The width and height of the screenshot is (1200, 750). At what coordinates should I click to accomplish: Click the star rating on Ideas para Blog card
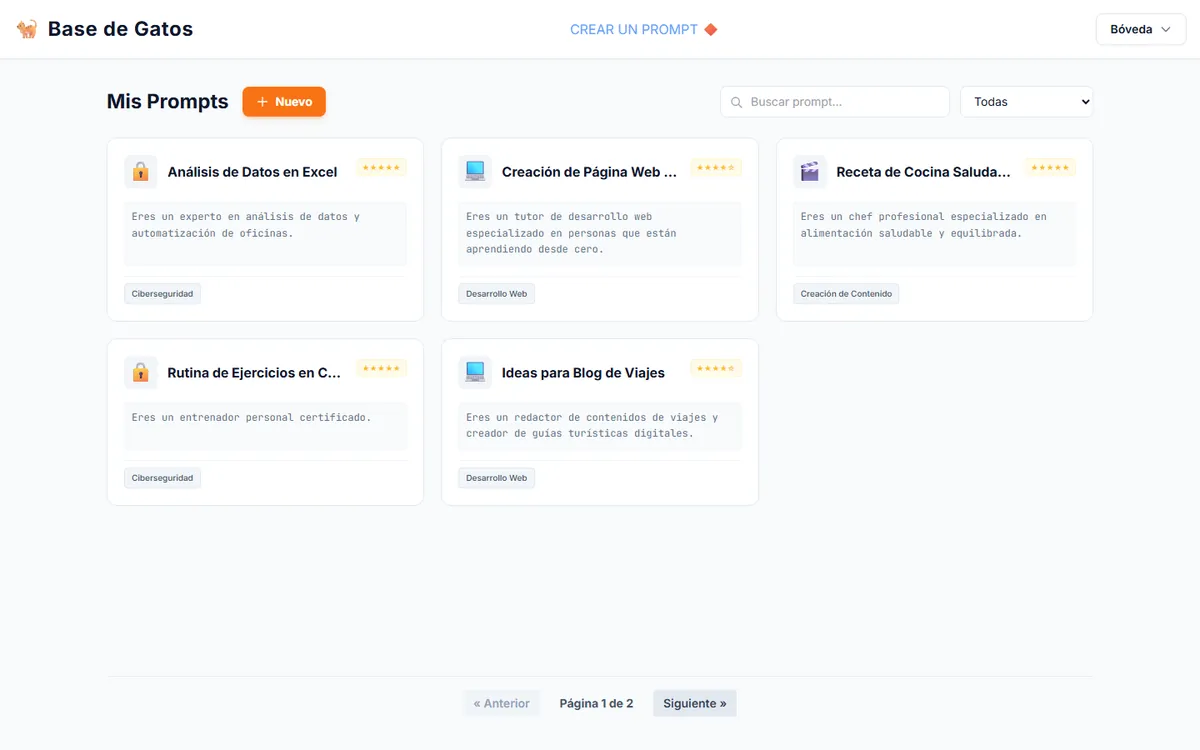point(716,368)
